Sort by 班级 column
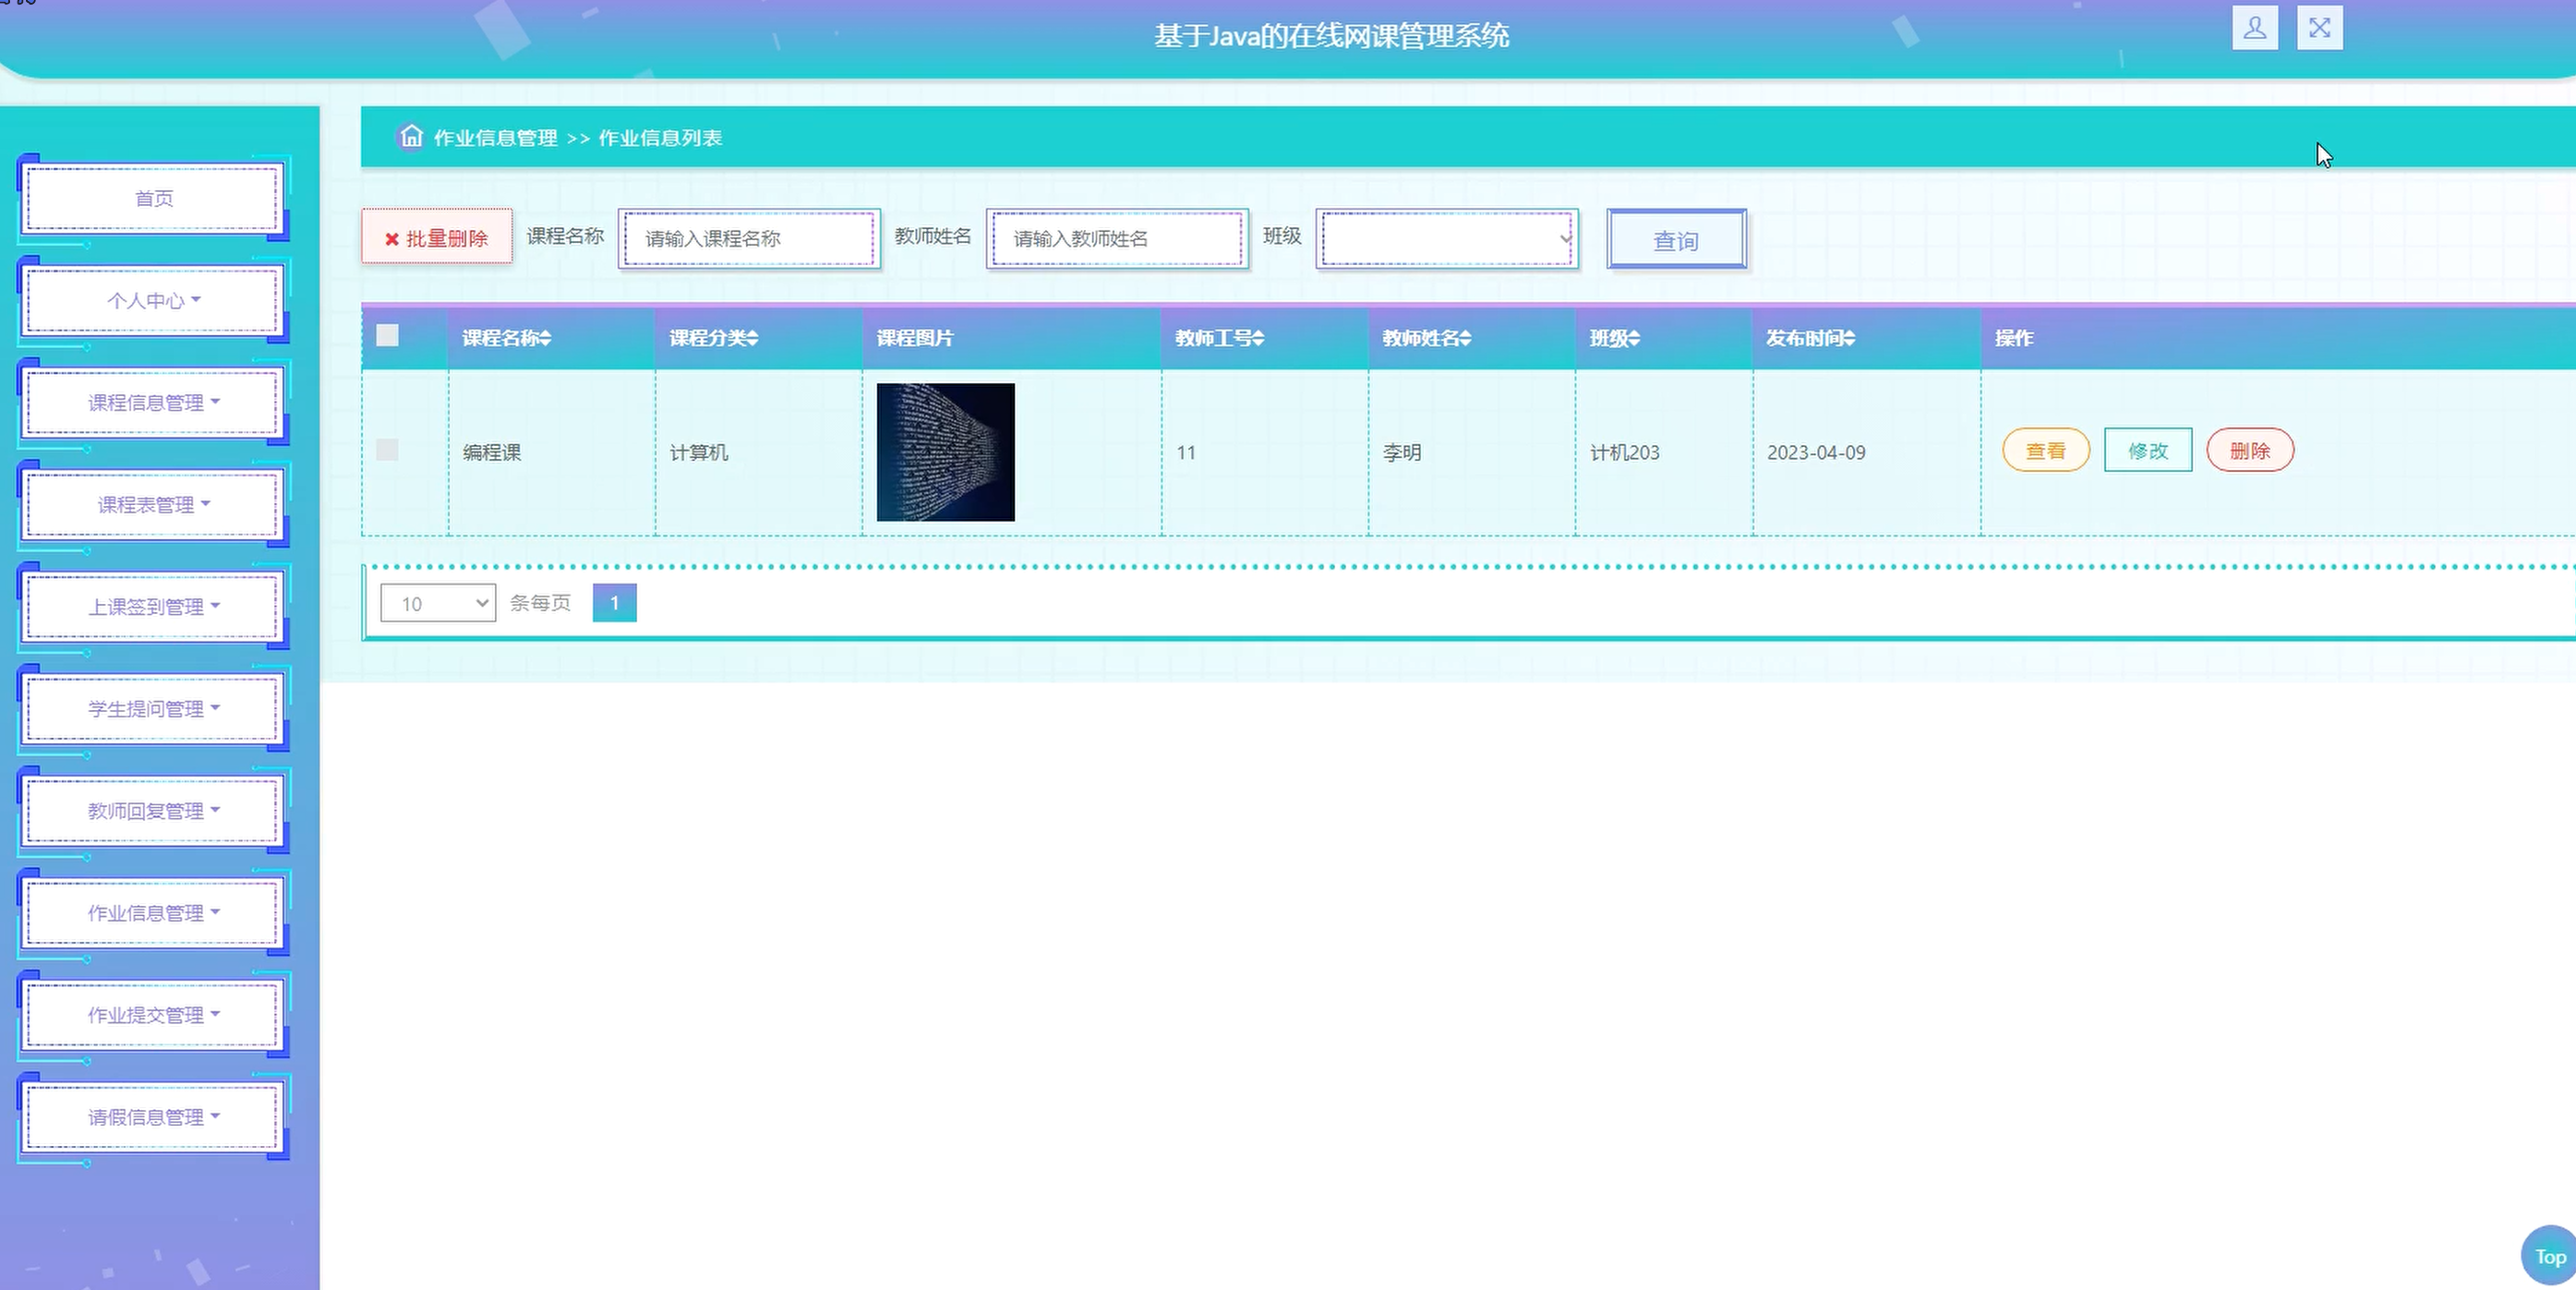Screen dimensions: 2576x1290 click(x=1615, y=338)
